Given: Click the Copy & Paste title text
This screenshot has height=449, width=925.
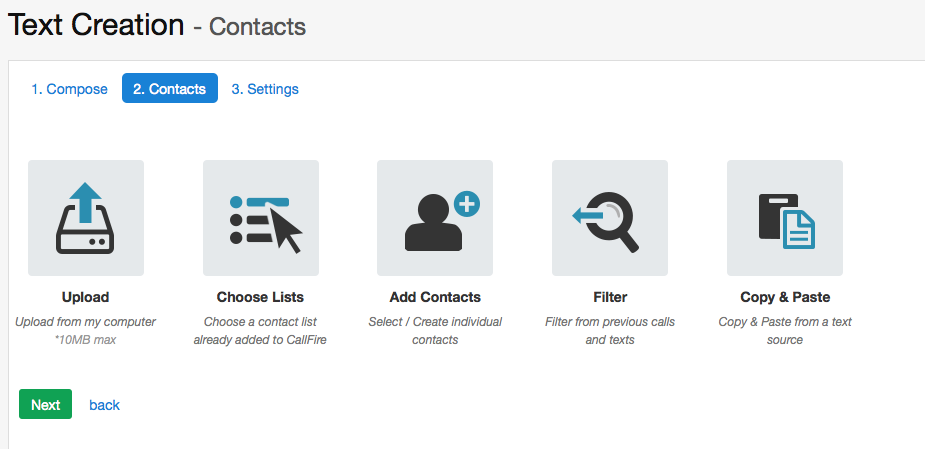Looking at the screenshot, I should click(785, 297).
